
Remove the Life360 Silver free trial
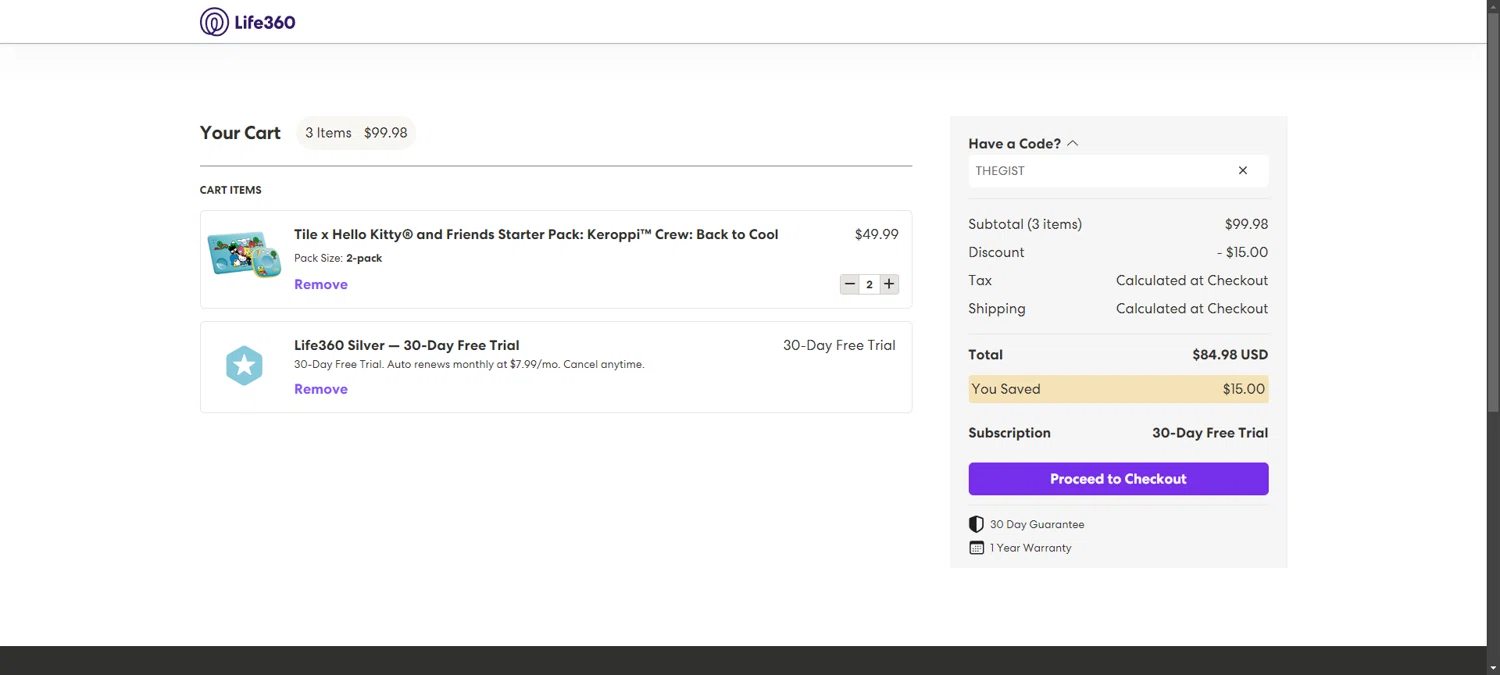[x=321, y=390]
